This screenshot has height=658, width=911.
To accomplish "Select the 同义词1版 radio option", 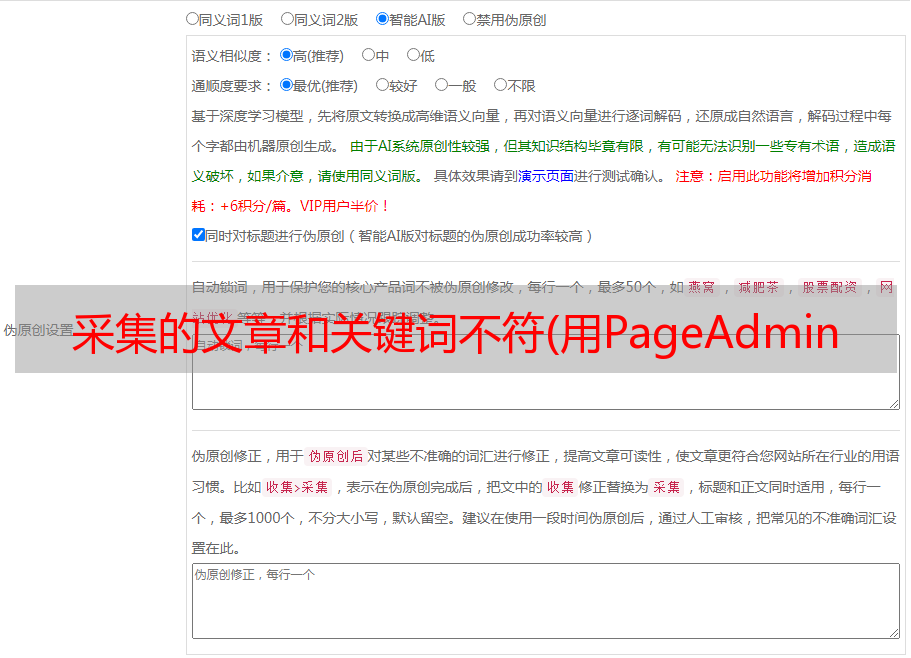I will (192, 19).
